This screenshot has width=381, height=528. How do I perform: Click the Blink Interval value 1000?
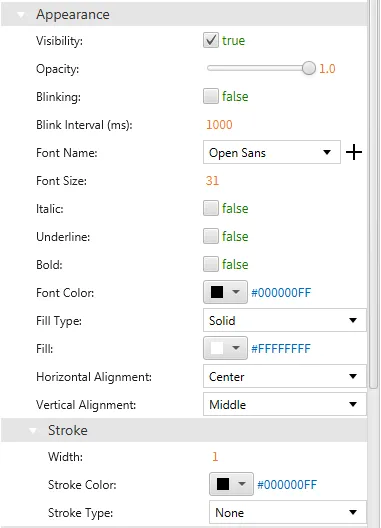[219, 125]
